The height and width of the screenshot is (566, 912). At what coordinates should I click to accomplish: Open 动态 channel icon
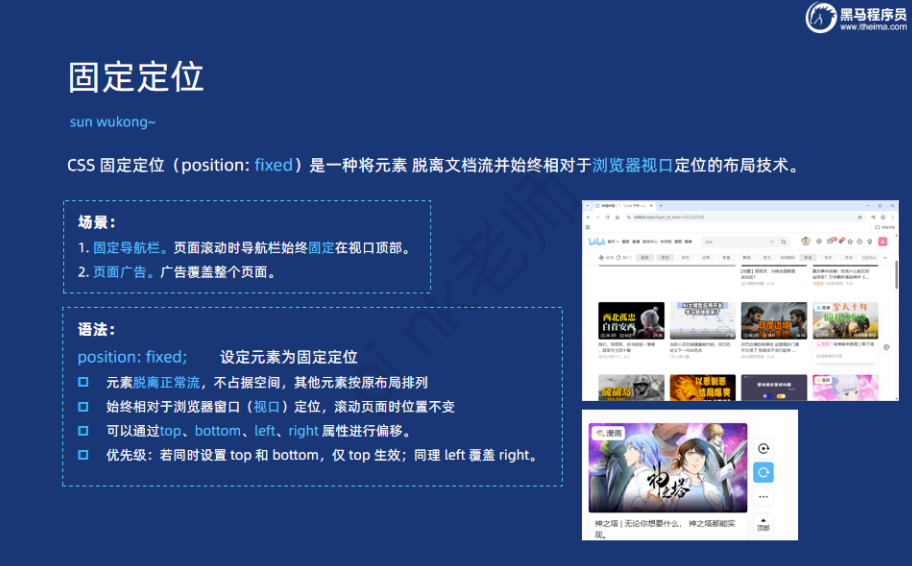point(601,258)
